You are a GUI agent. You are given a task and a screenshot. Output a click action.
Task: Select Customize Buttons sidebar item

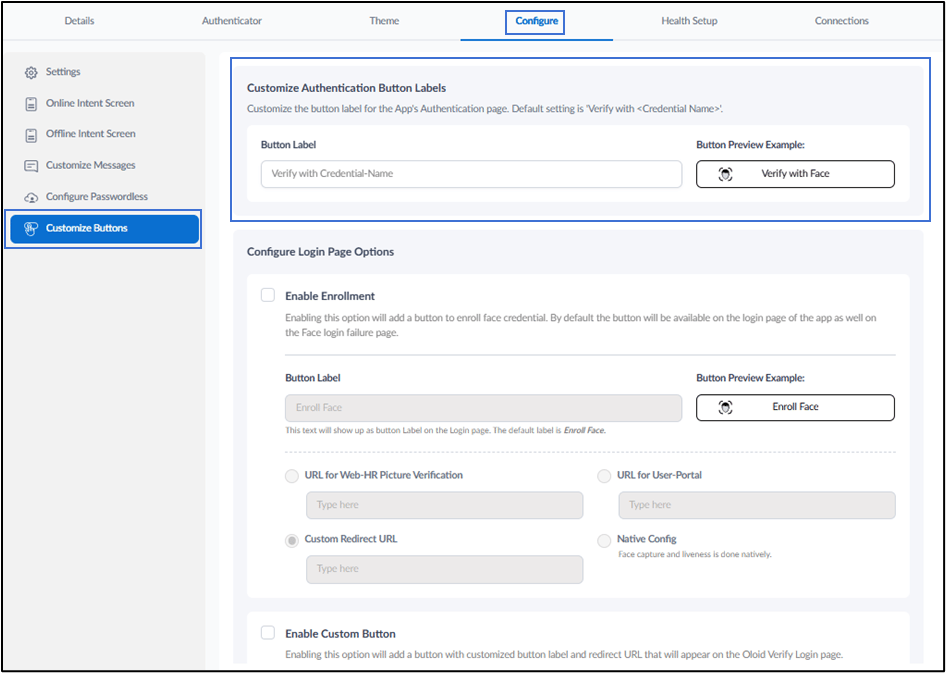104,229
